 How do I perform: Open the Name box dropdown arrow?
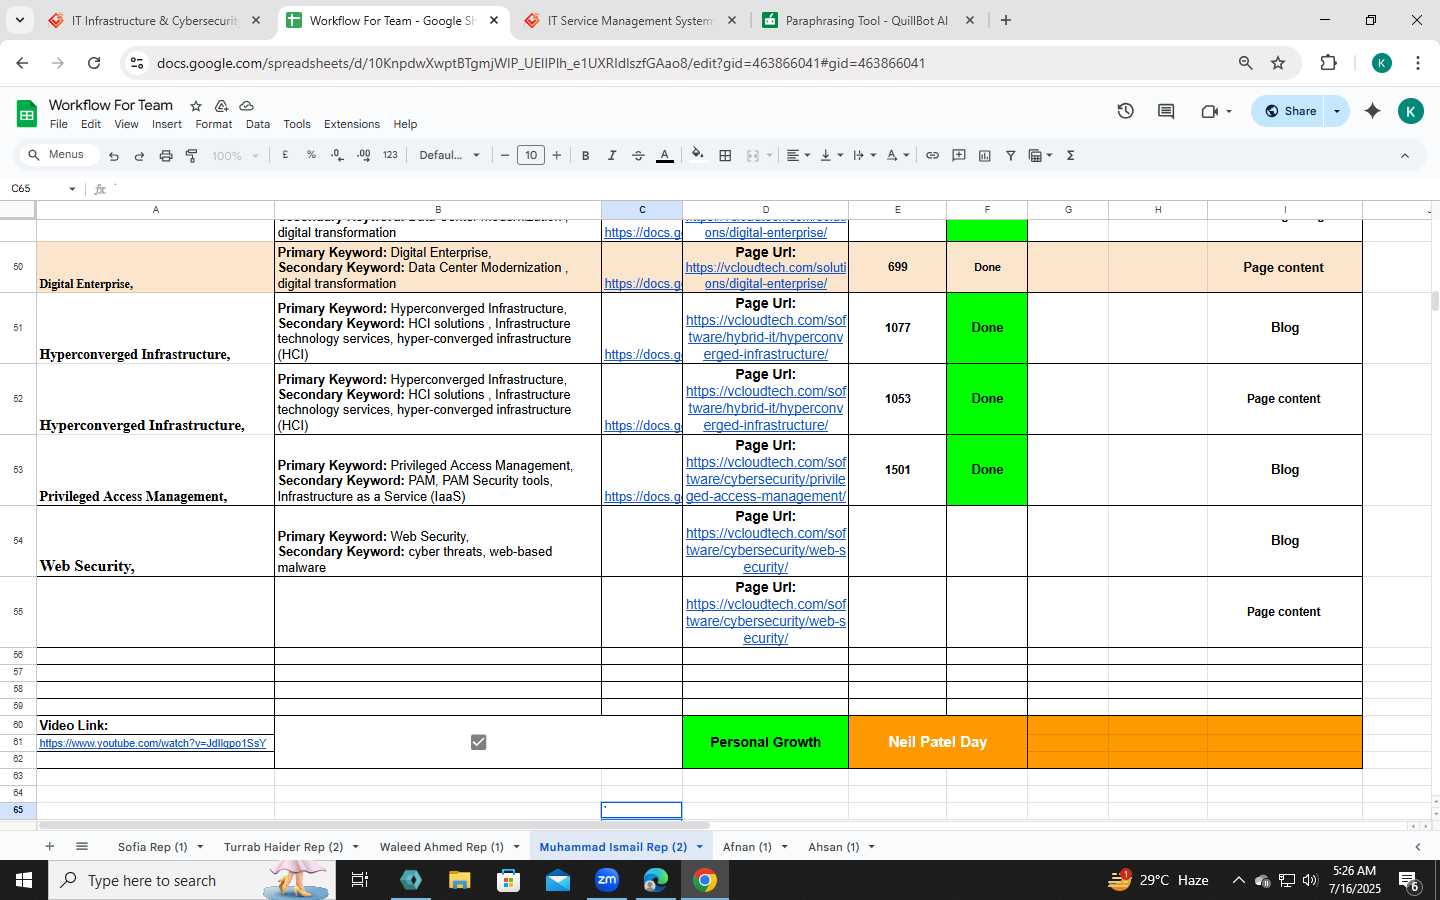click(71, 189)
